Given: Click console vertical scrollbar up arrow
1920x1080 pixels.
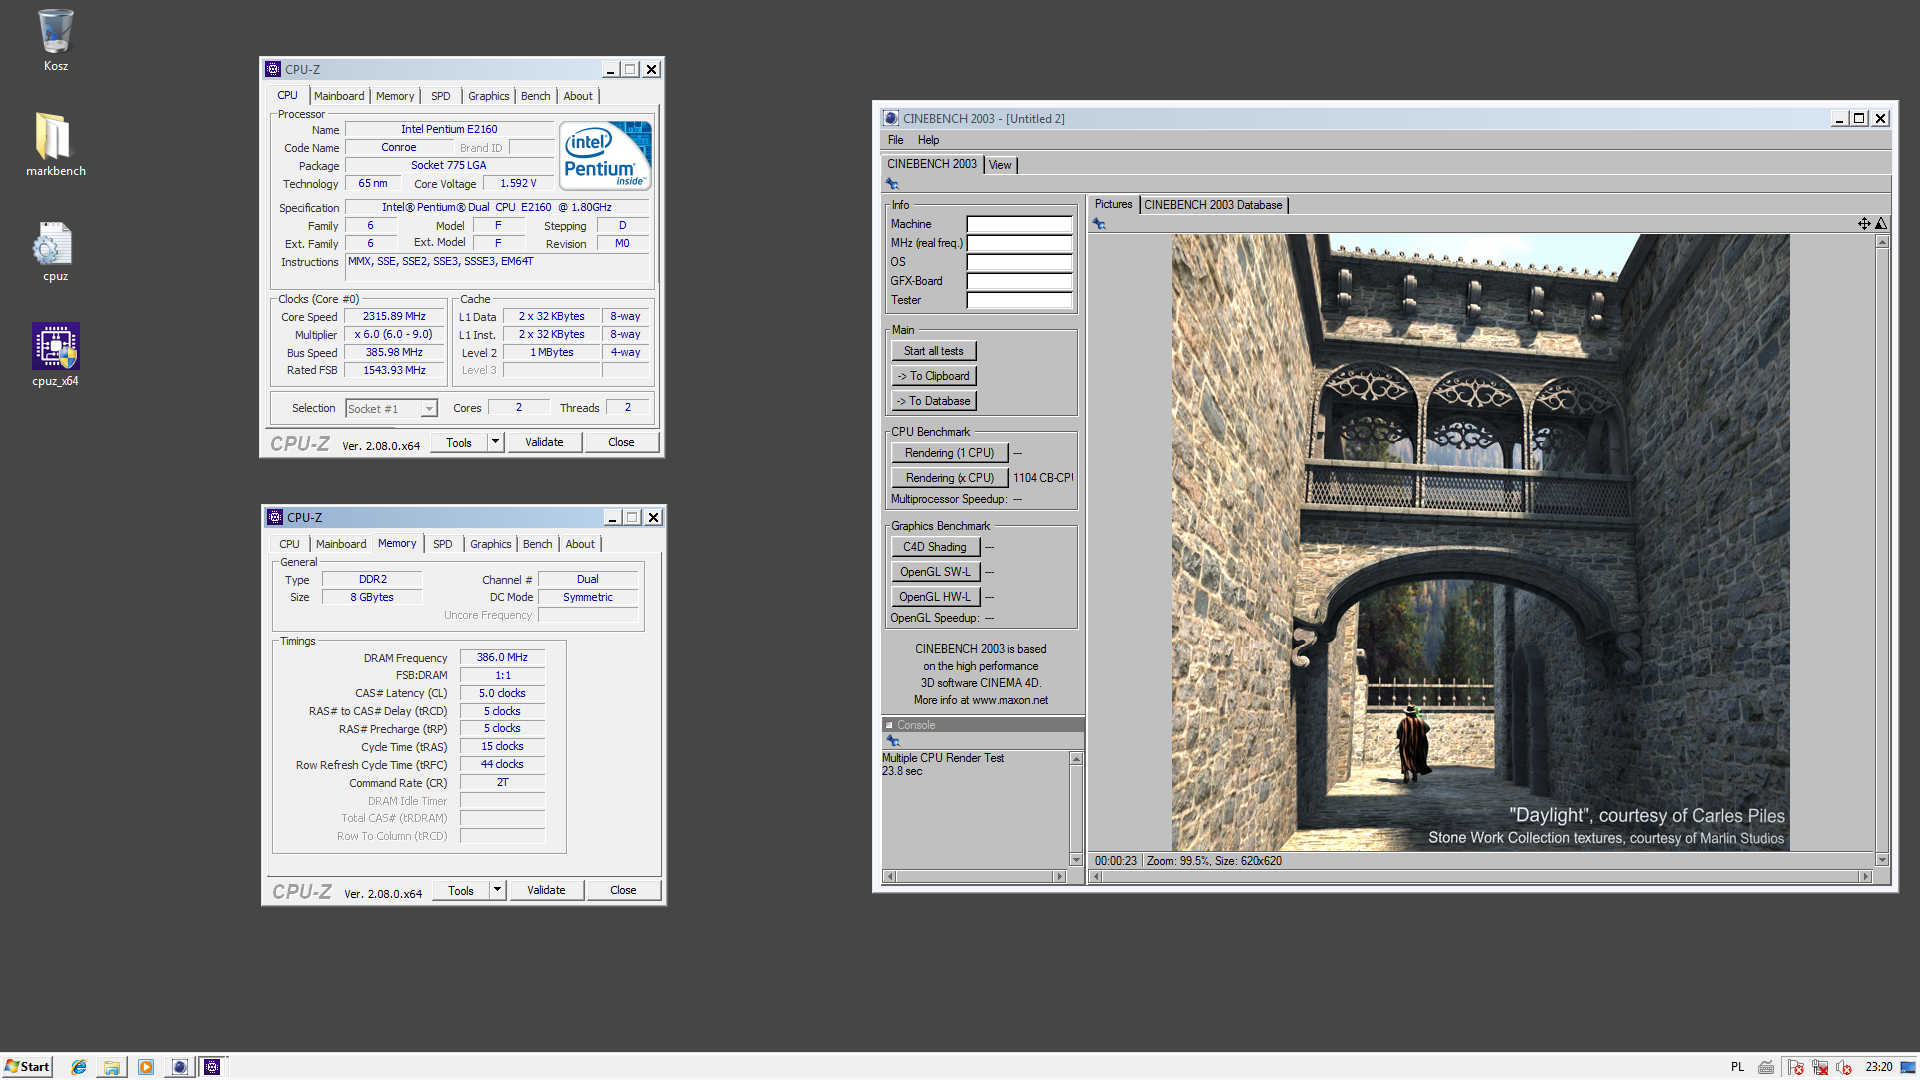Looking at the screenshot, I should pos(1076,759).
